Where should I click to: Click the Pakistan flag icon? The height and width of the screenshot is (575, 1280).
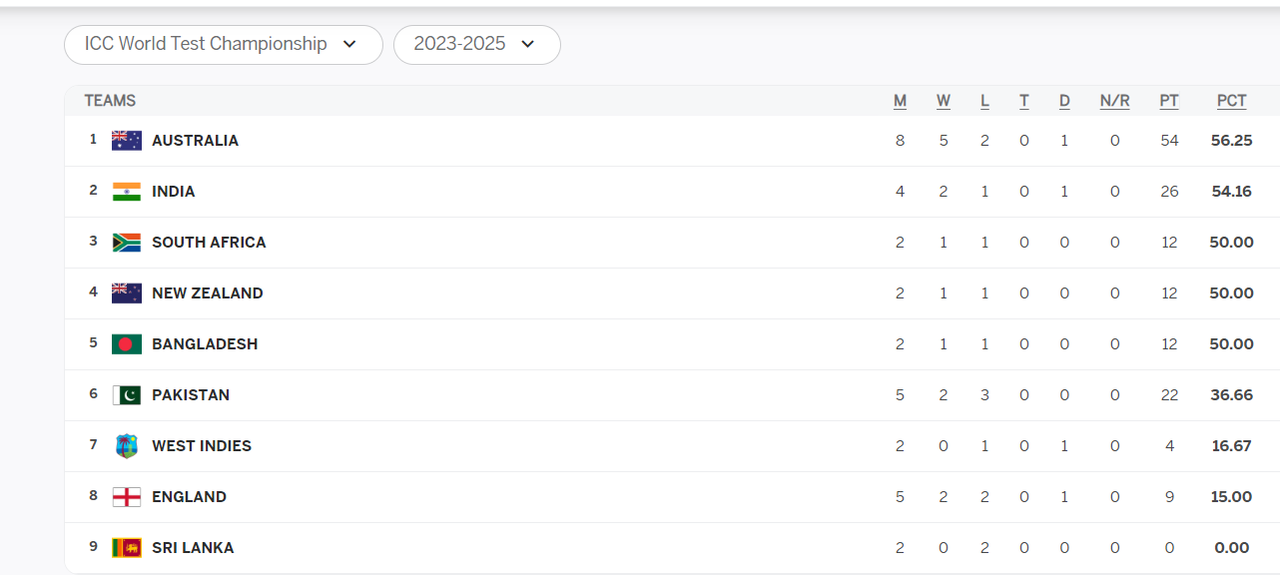pyautogui.click(x=127, y=396)
